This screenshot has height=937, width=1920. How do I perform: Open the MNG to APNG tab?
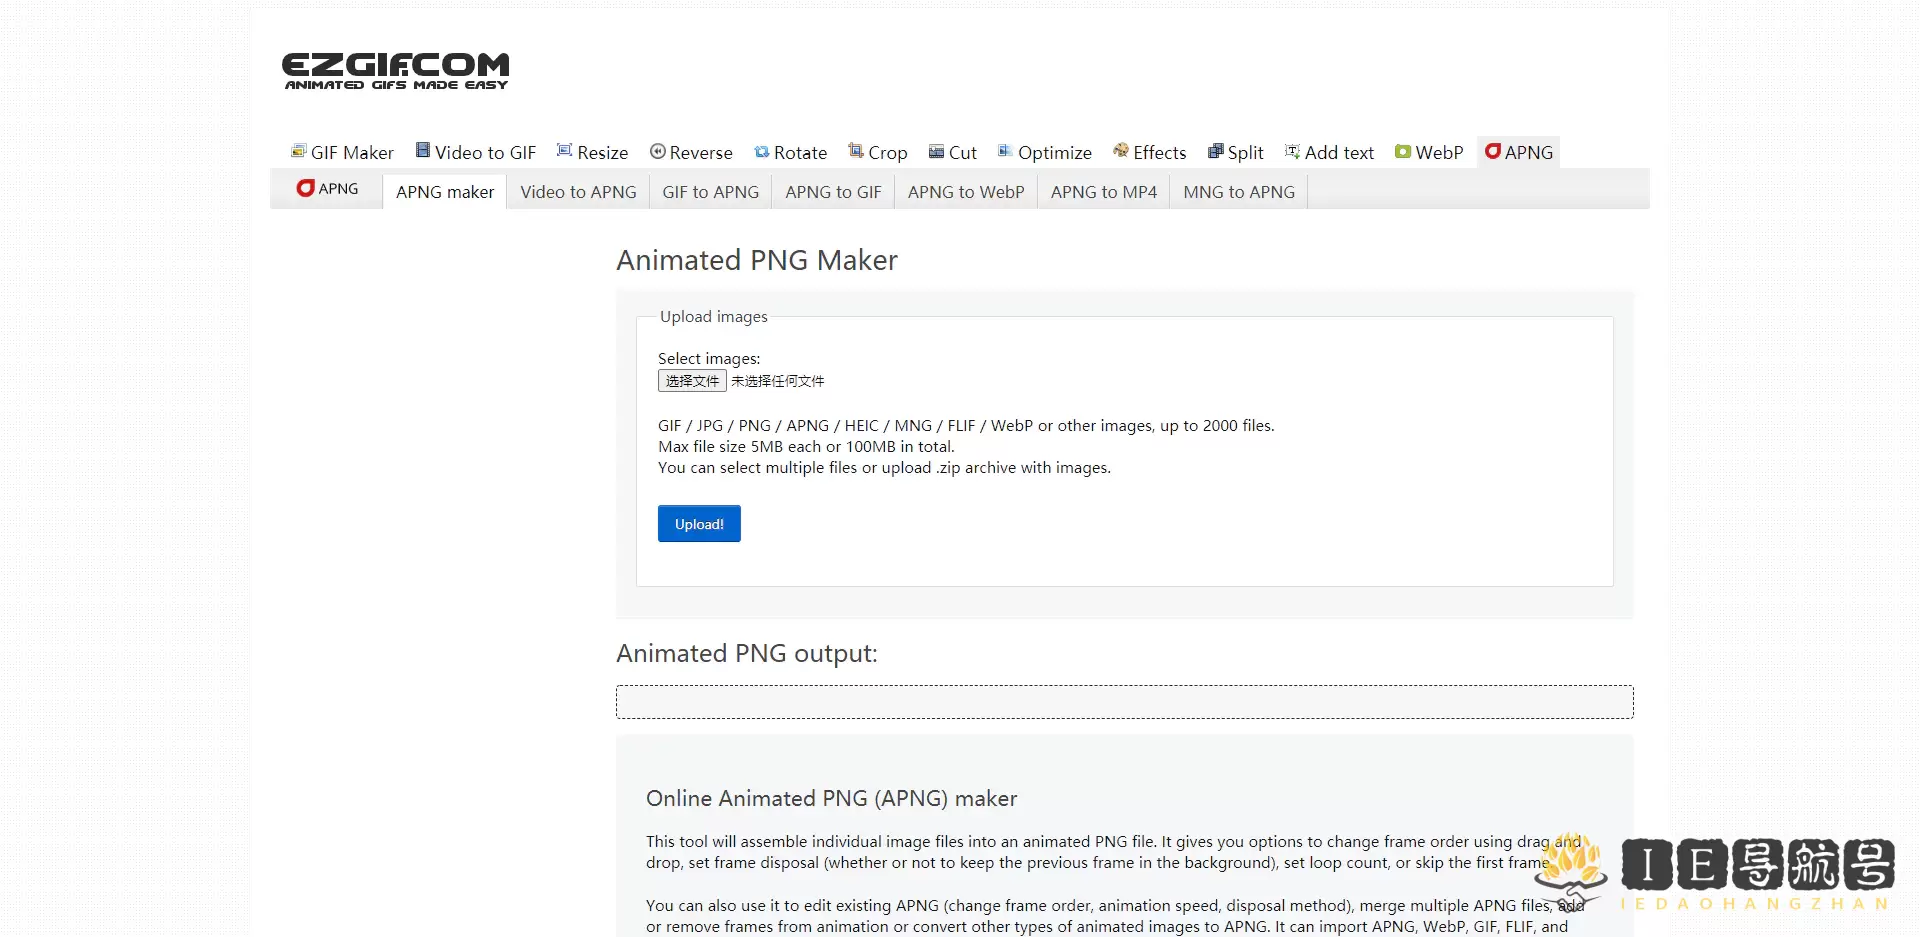click(x=1238, y=192)
